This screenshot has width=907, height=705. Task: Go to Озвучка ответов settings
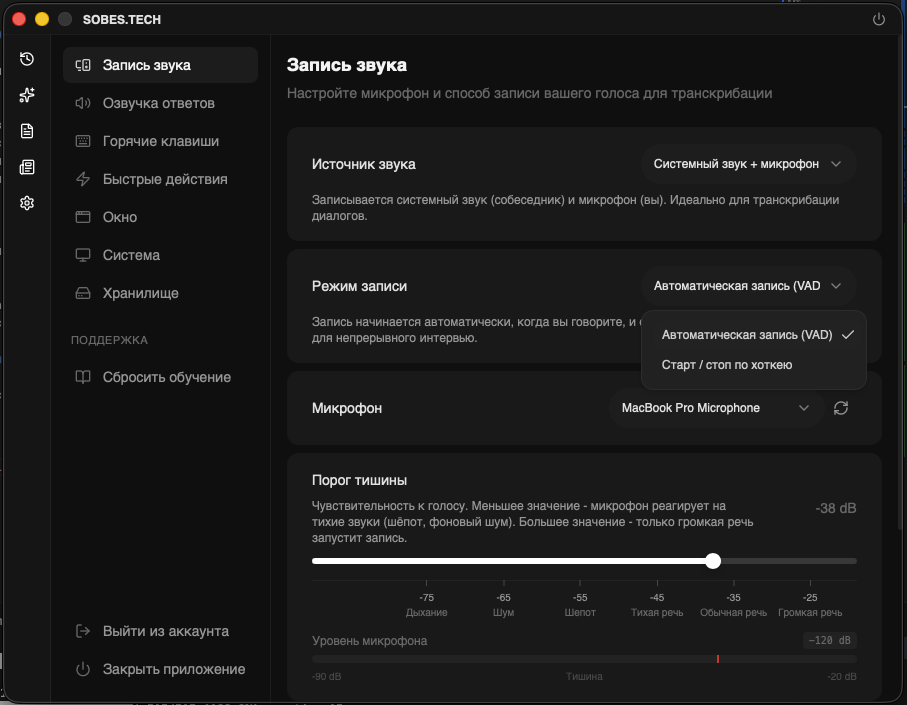coord(158,103)
